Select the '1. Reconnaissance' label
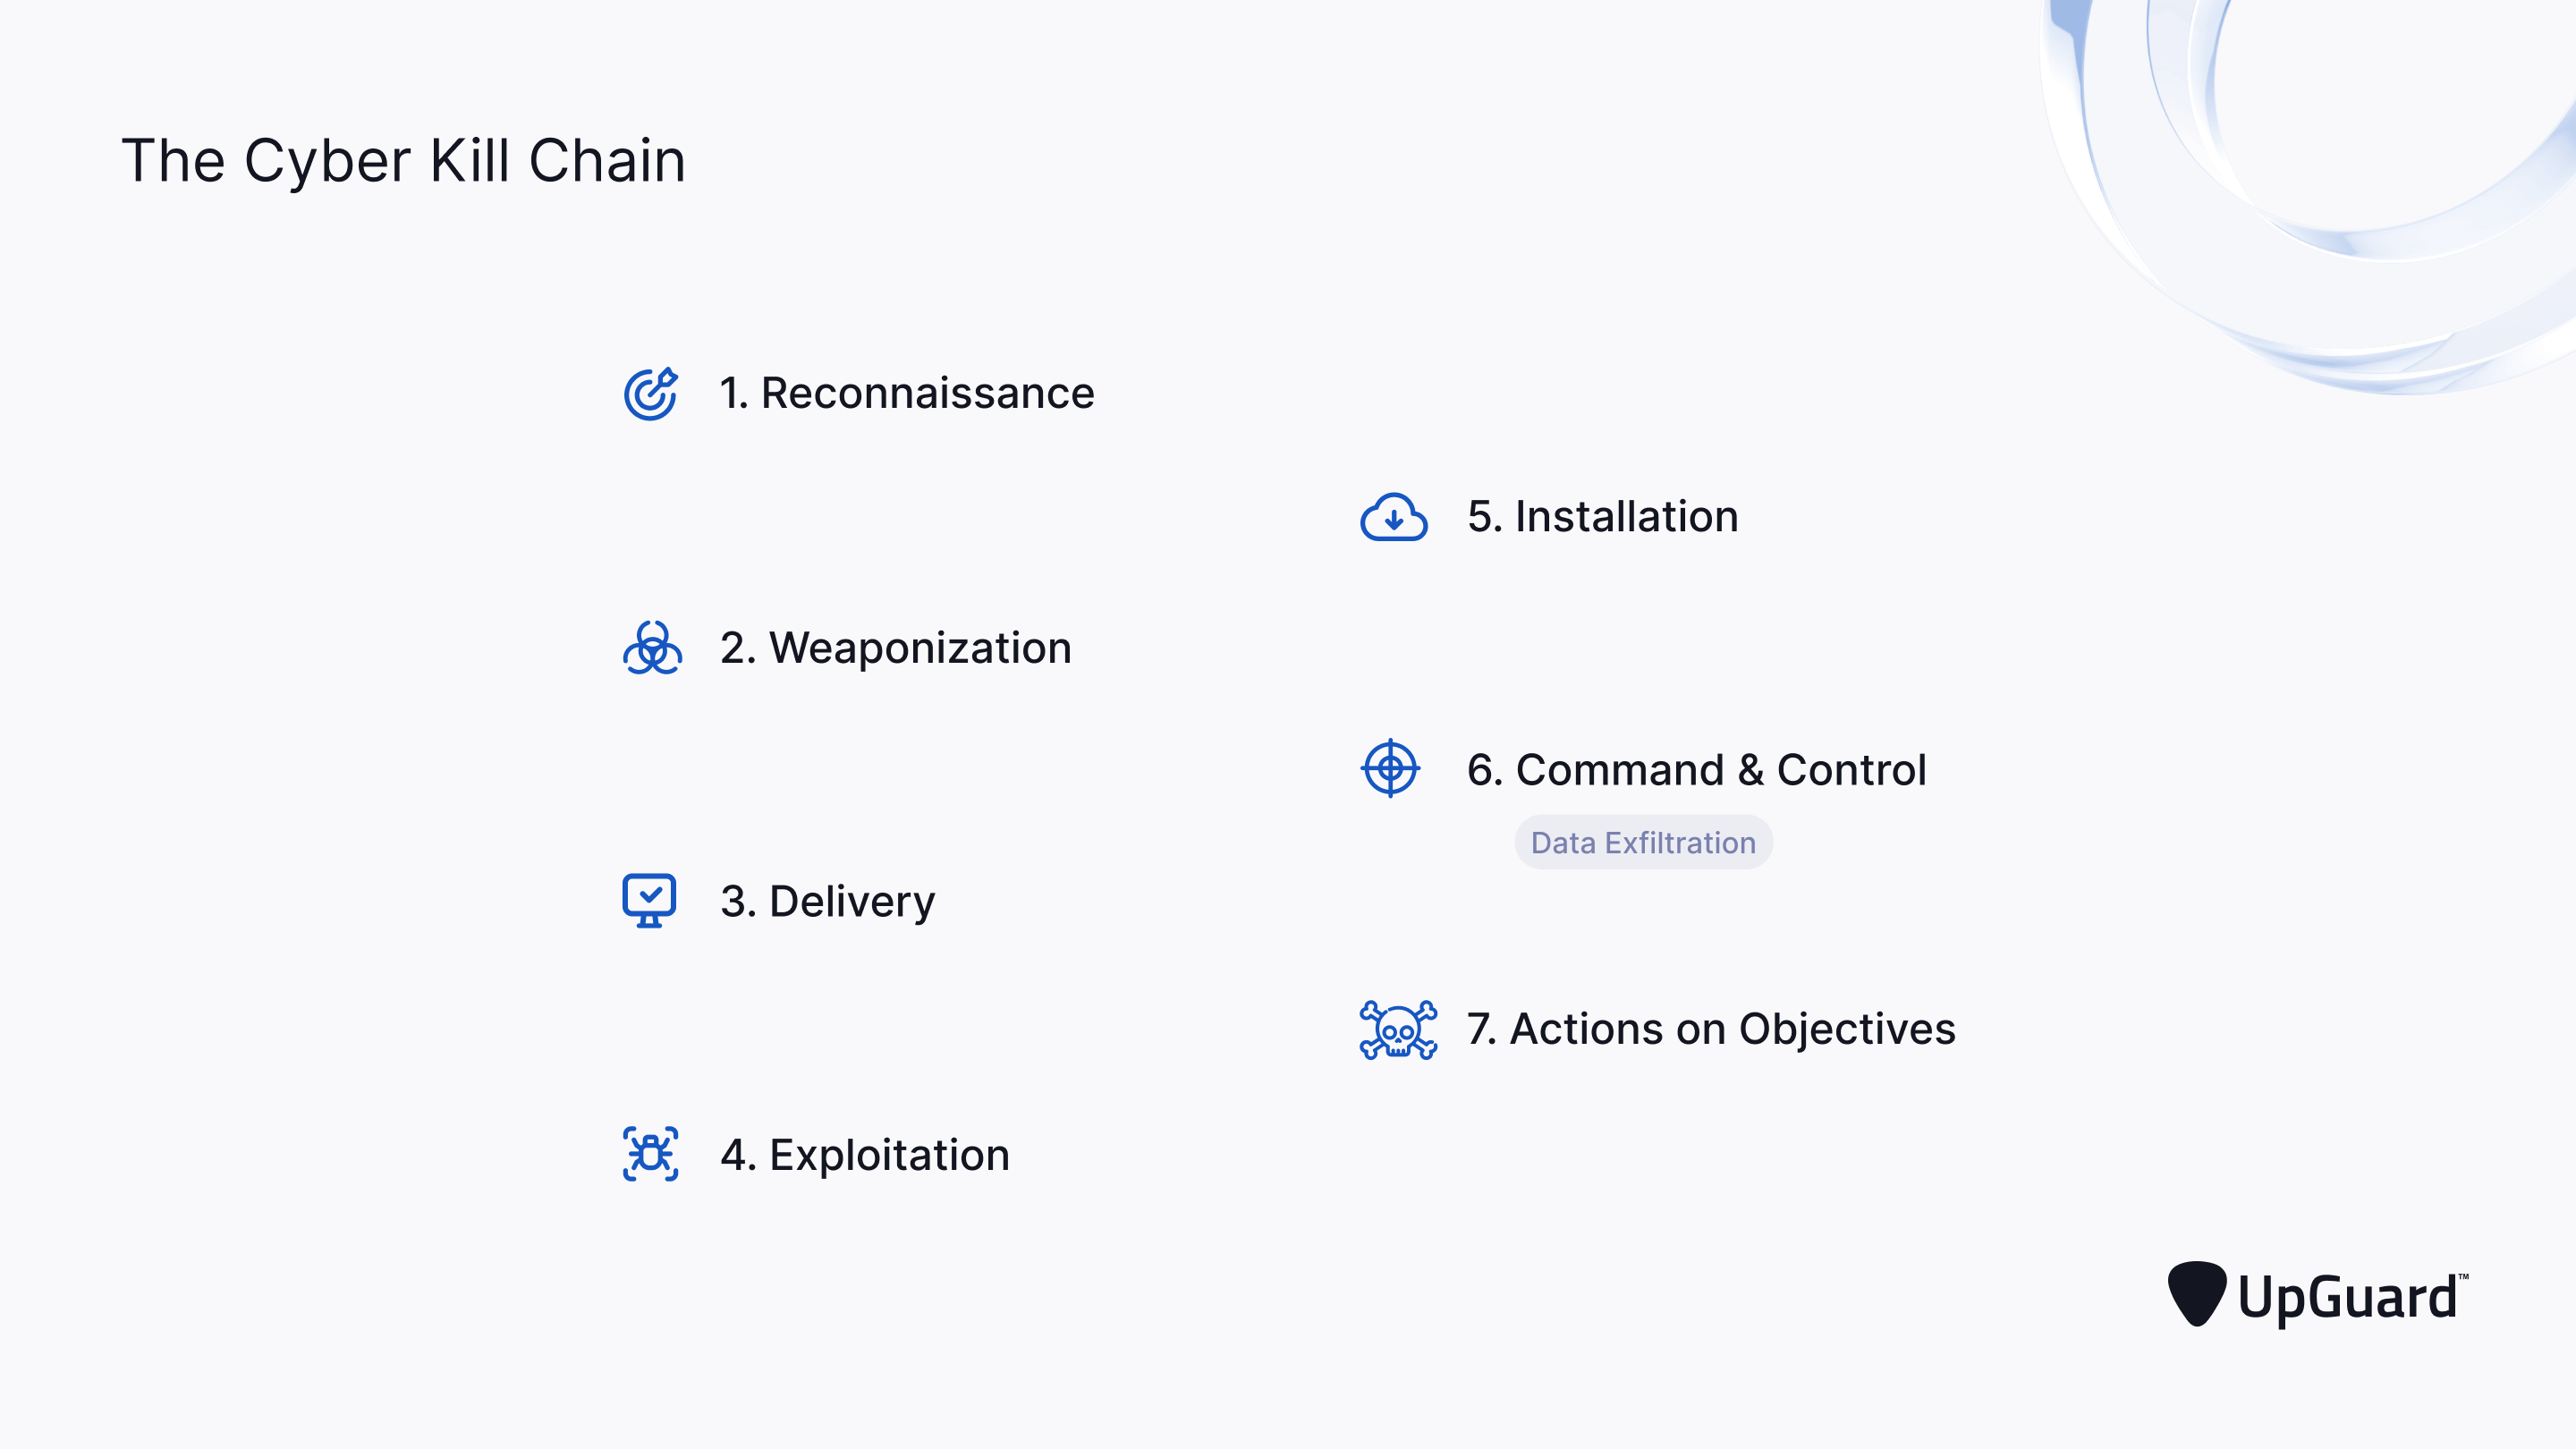2576x1449 pixels. (x=907, y=393)
